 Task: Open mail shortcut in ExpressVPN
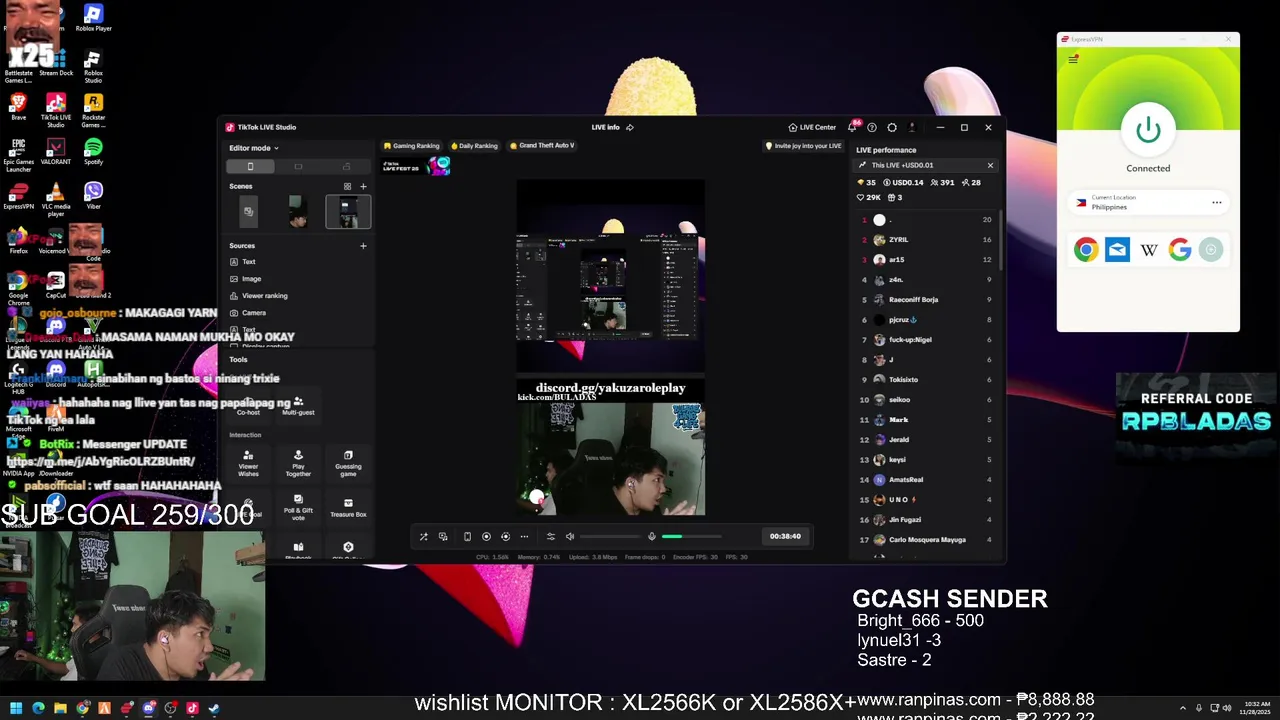click(1117, 250)
